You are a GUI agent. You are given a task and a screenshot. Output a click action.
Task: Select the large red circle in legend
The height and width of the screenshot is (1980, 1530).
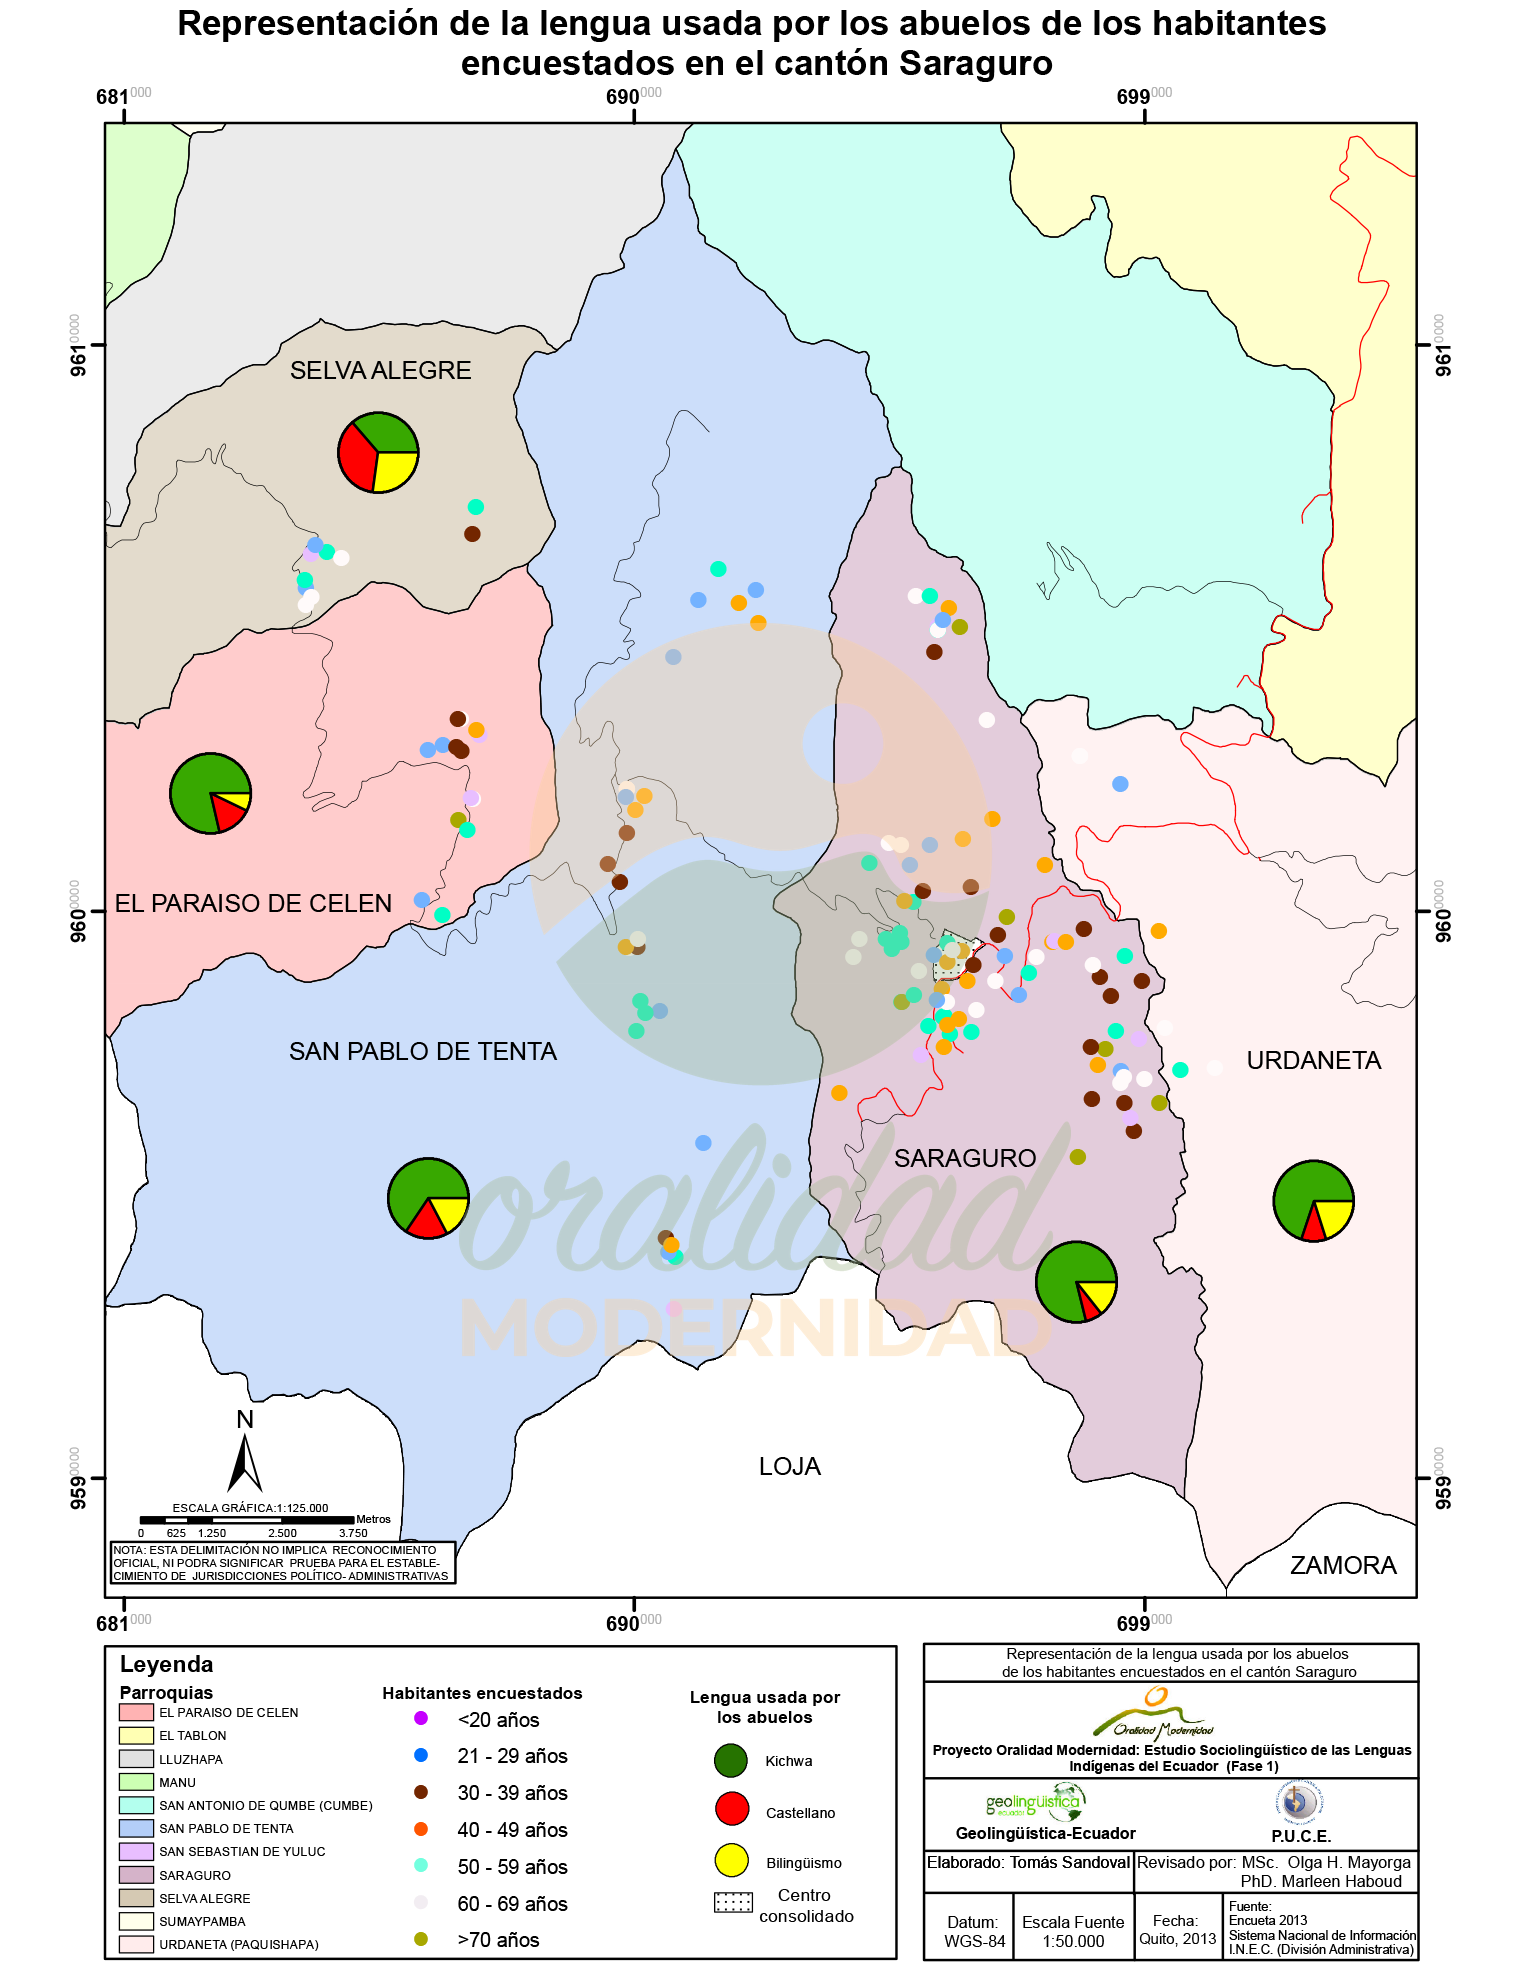tap(732, 1808)
